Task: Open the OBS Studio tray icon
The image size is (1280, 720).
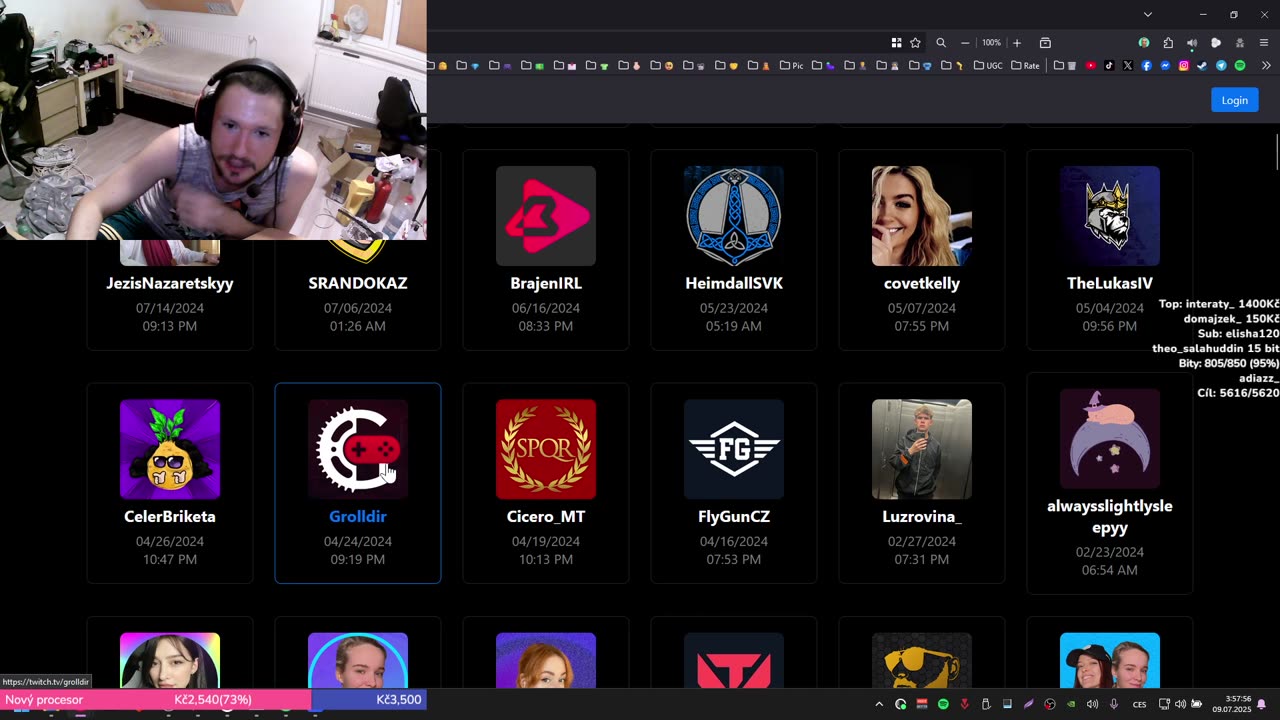Action: click(1050, 704)
